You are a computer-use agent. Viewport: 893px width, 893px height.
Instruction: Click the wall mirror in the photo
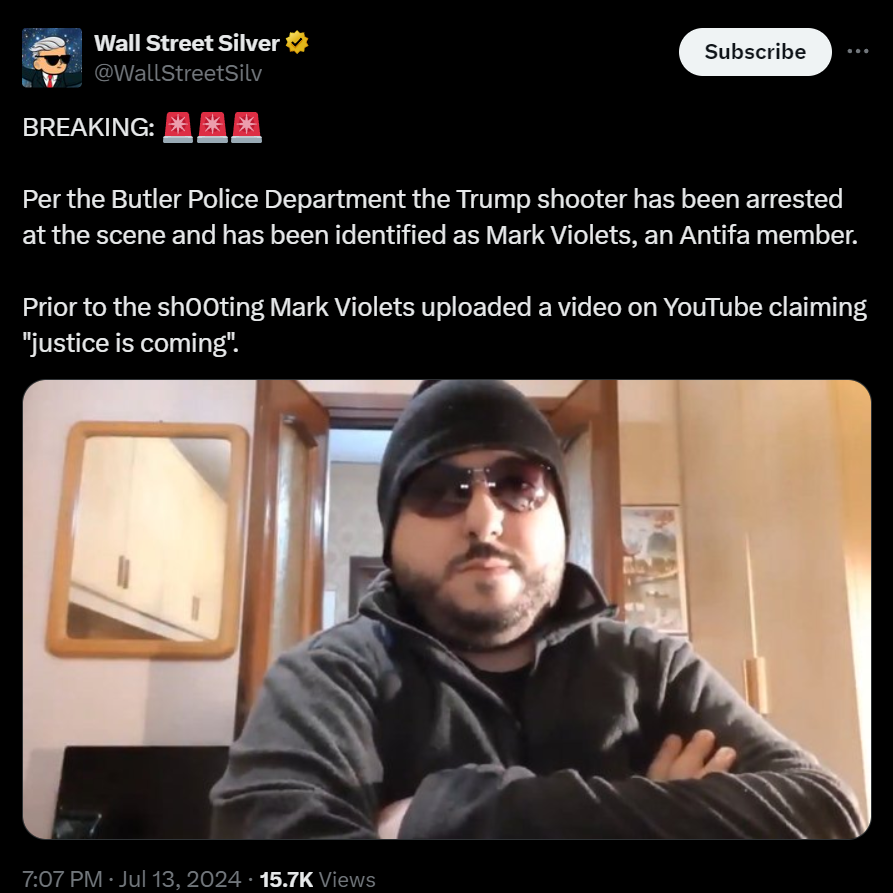click(x=148, y=539)
